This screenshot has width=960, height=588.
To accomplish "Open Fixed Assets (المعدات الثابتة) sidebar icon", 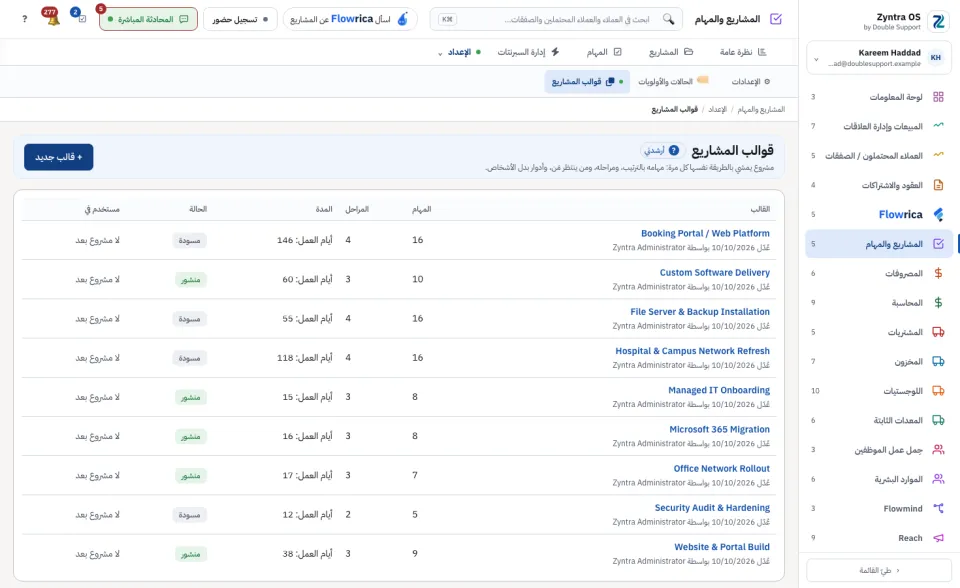I will tap(938, 420).
